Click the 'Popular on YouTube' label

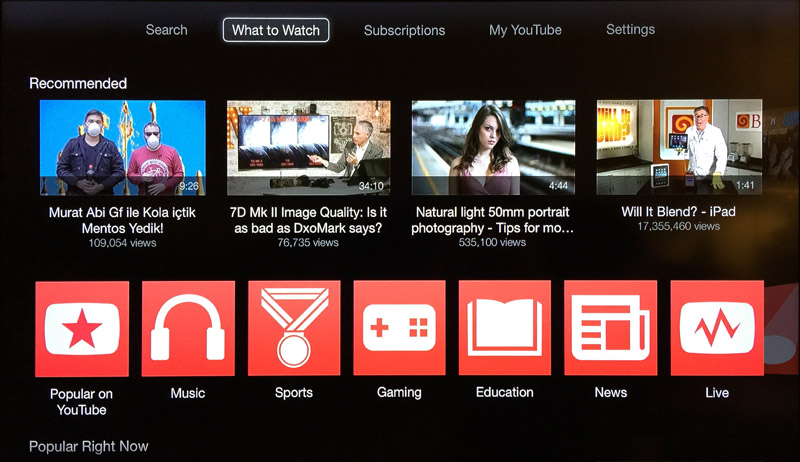click(x=82, y=402)
